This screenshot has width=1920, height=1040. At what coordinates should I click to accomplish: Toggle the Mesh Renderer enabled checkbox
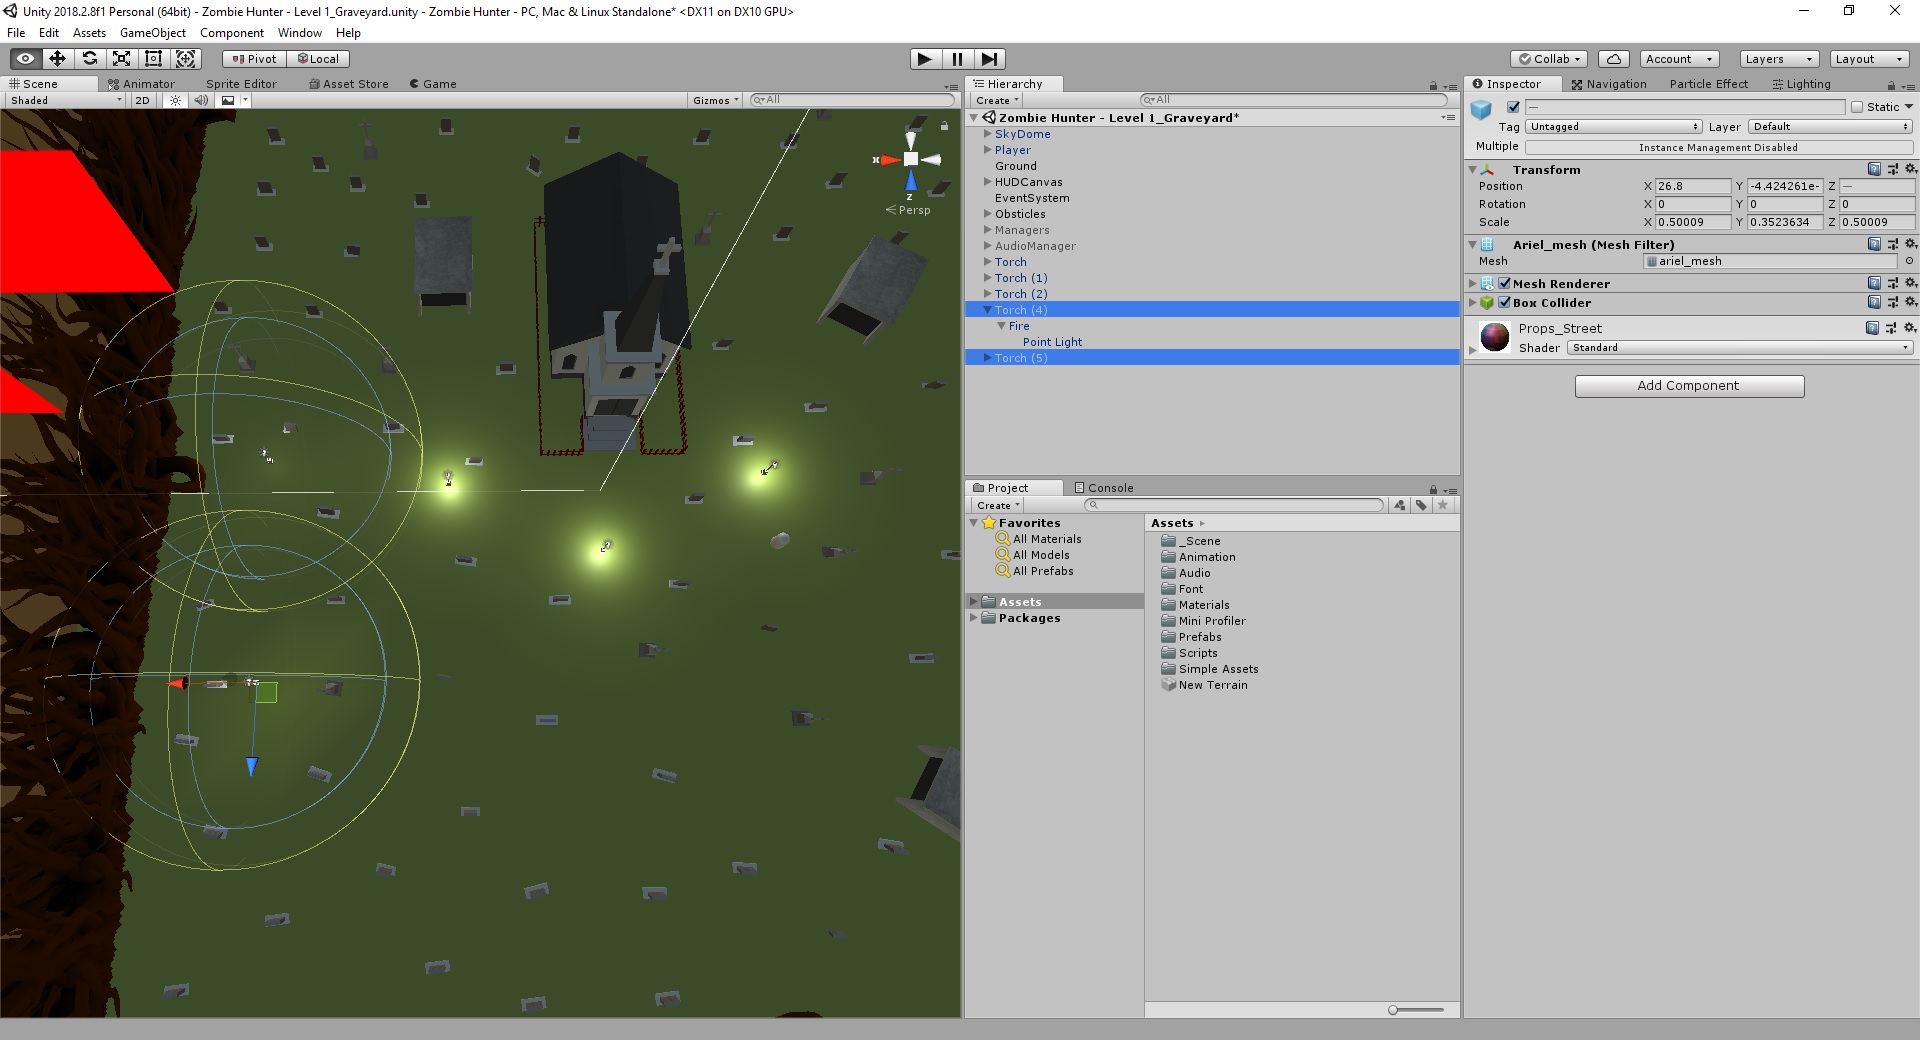1504,283
